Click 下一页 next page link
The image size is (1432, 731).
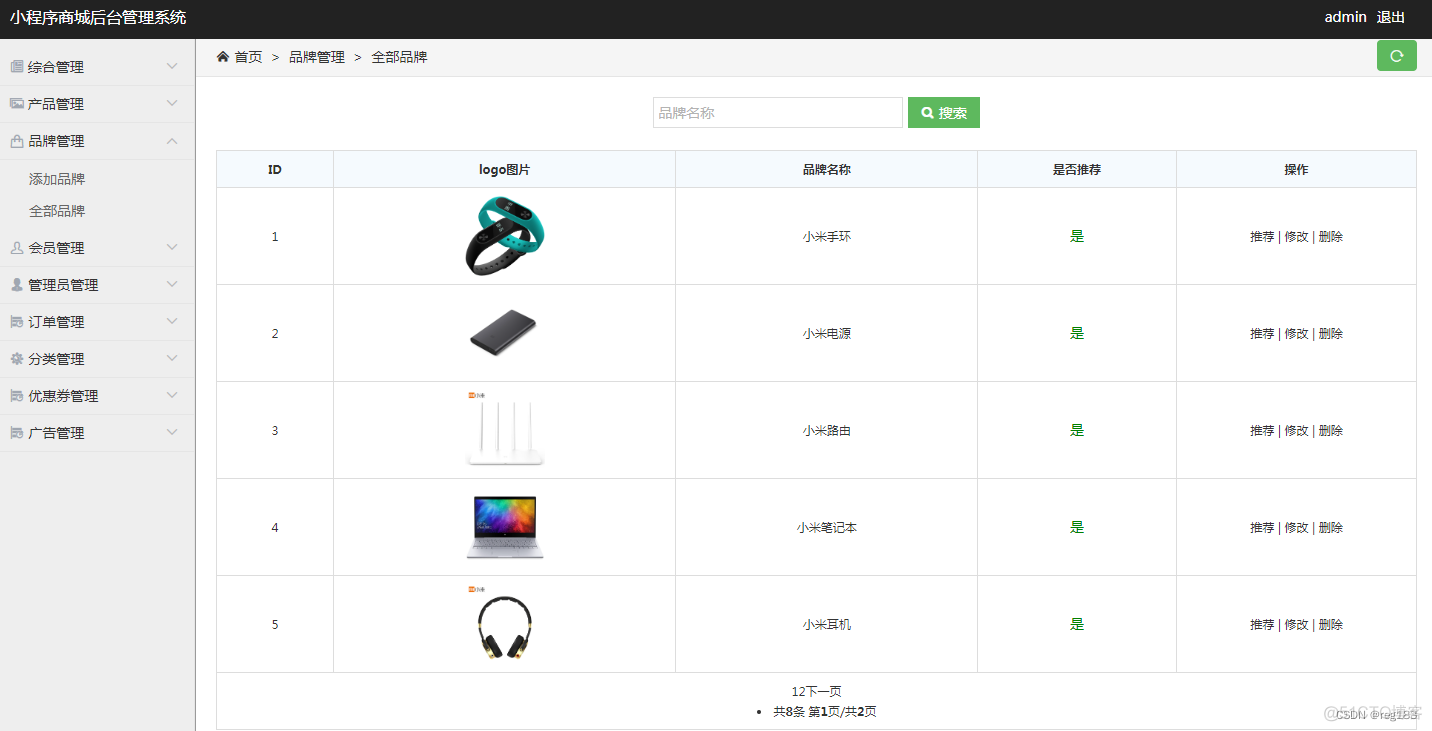pyautogui.click(x=824, y=692)
